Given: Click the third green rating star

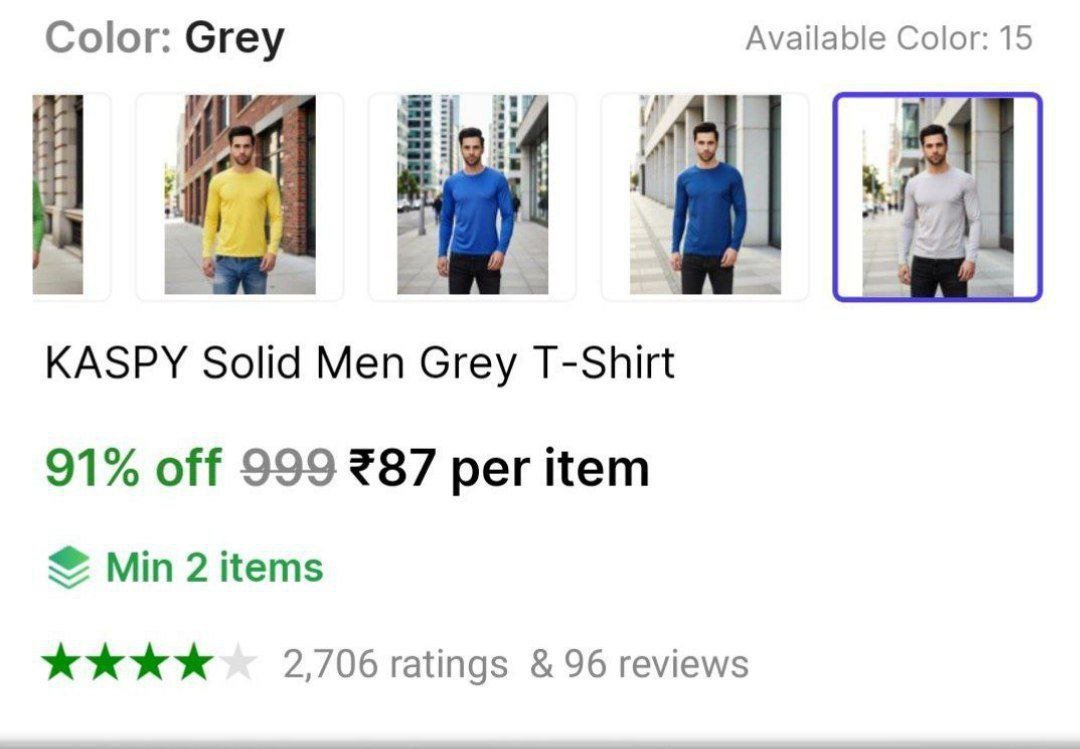Looking at the screenshot, I should 149,663.
